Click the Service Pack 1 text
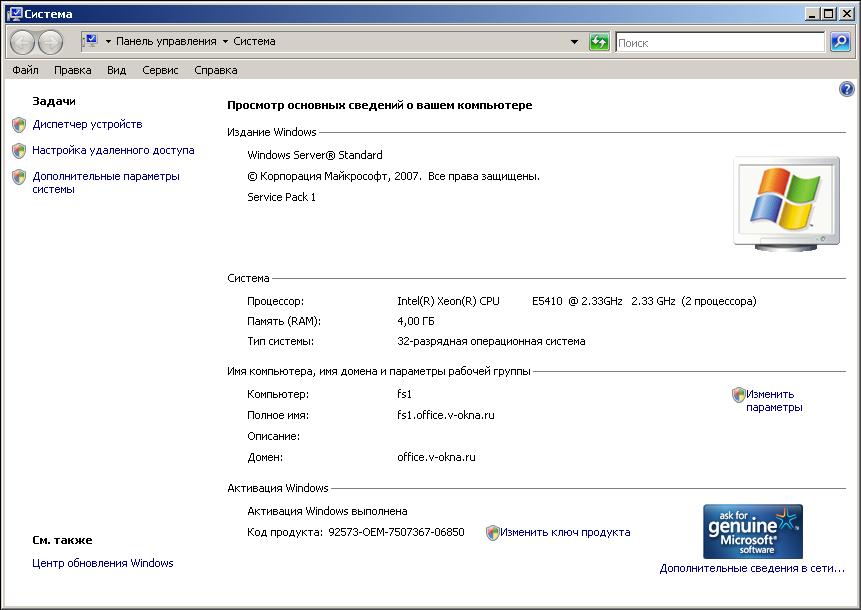 click(281, 198)
